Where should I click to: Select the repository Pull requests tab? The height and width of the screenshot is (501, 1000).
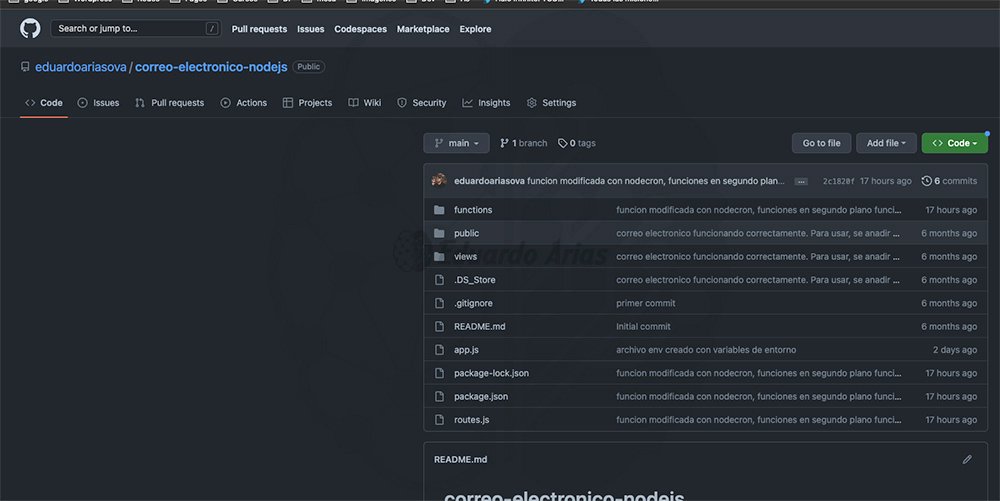[x=170, y=103]
